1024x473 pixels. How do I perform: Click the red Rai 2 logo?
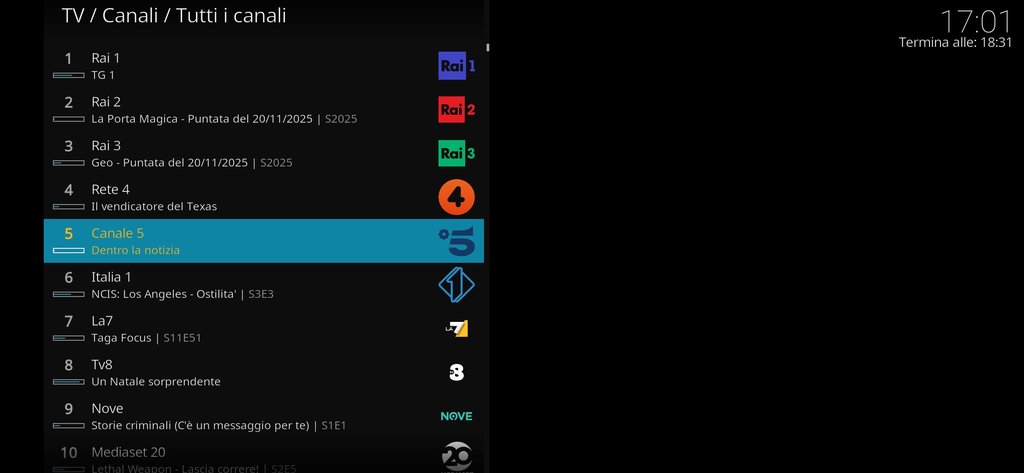point(456,110)
